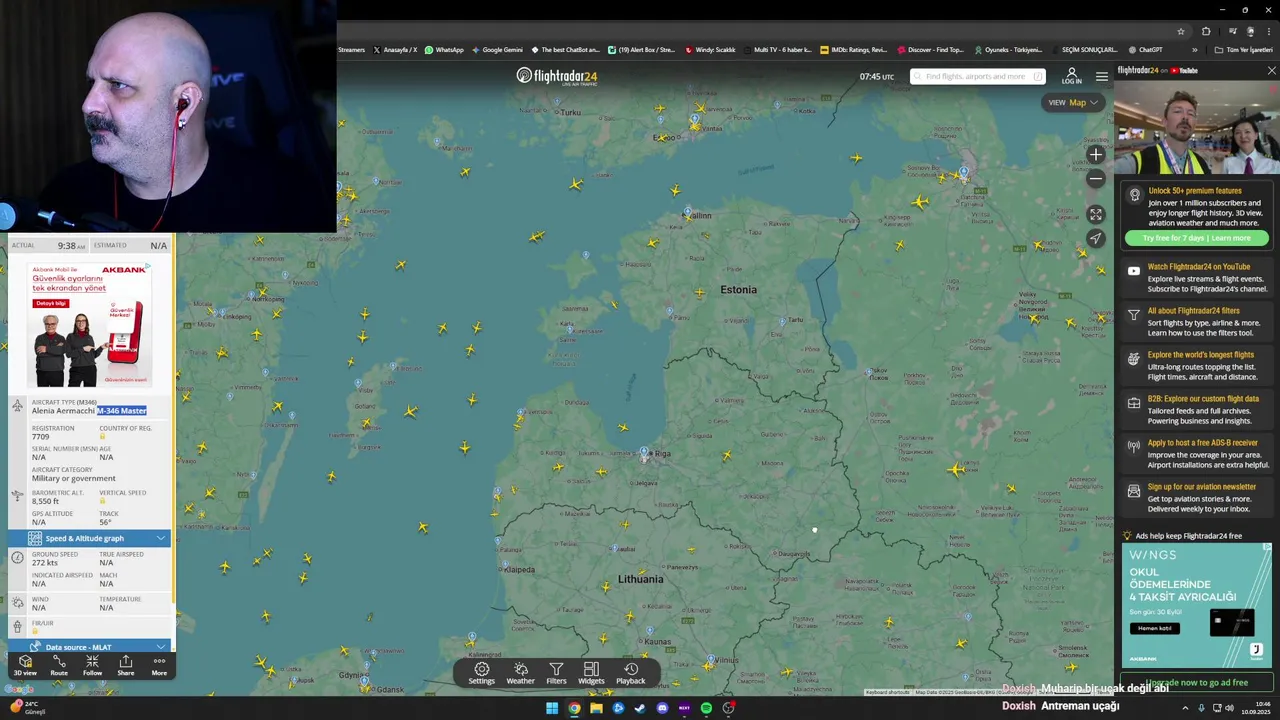Open the Filters funnel tool
The height and width of the screenshot is (720, 1280).
[556, 673]
